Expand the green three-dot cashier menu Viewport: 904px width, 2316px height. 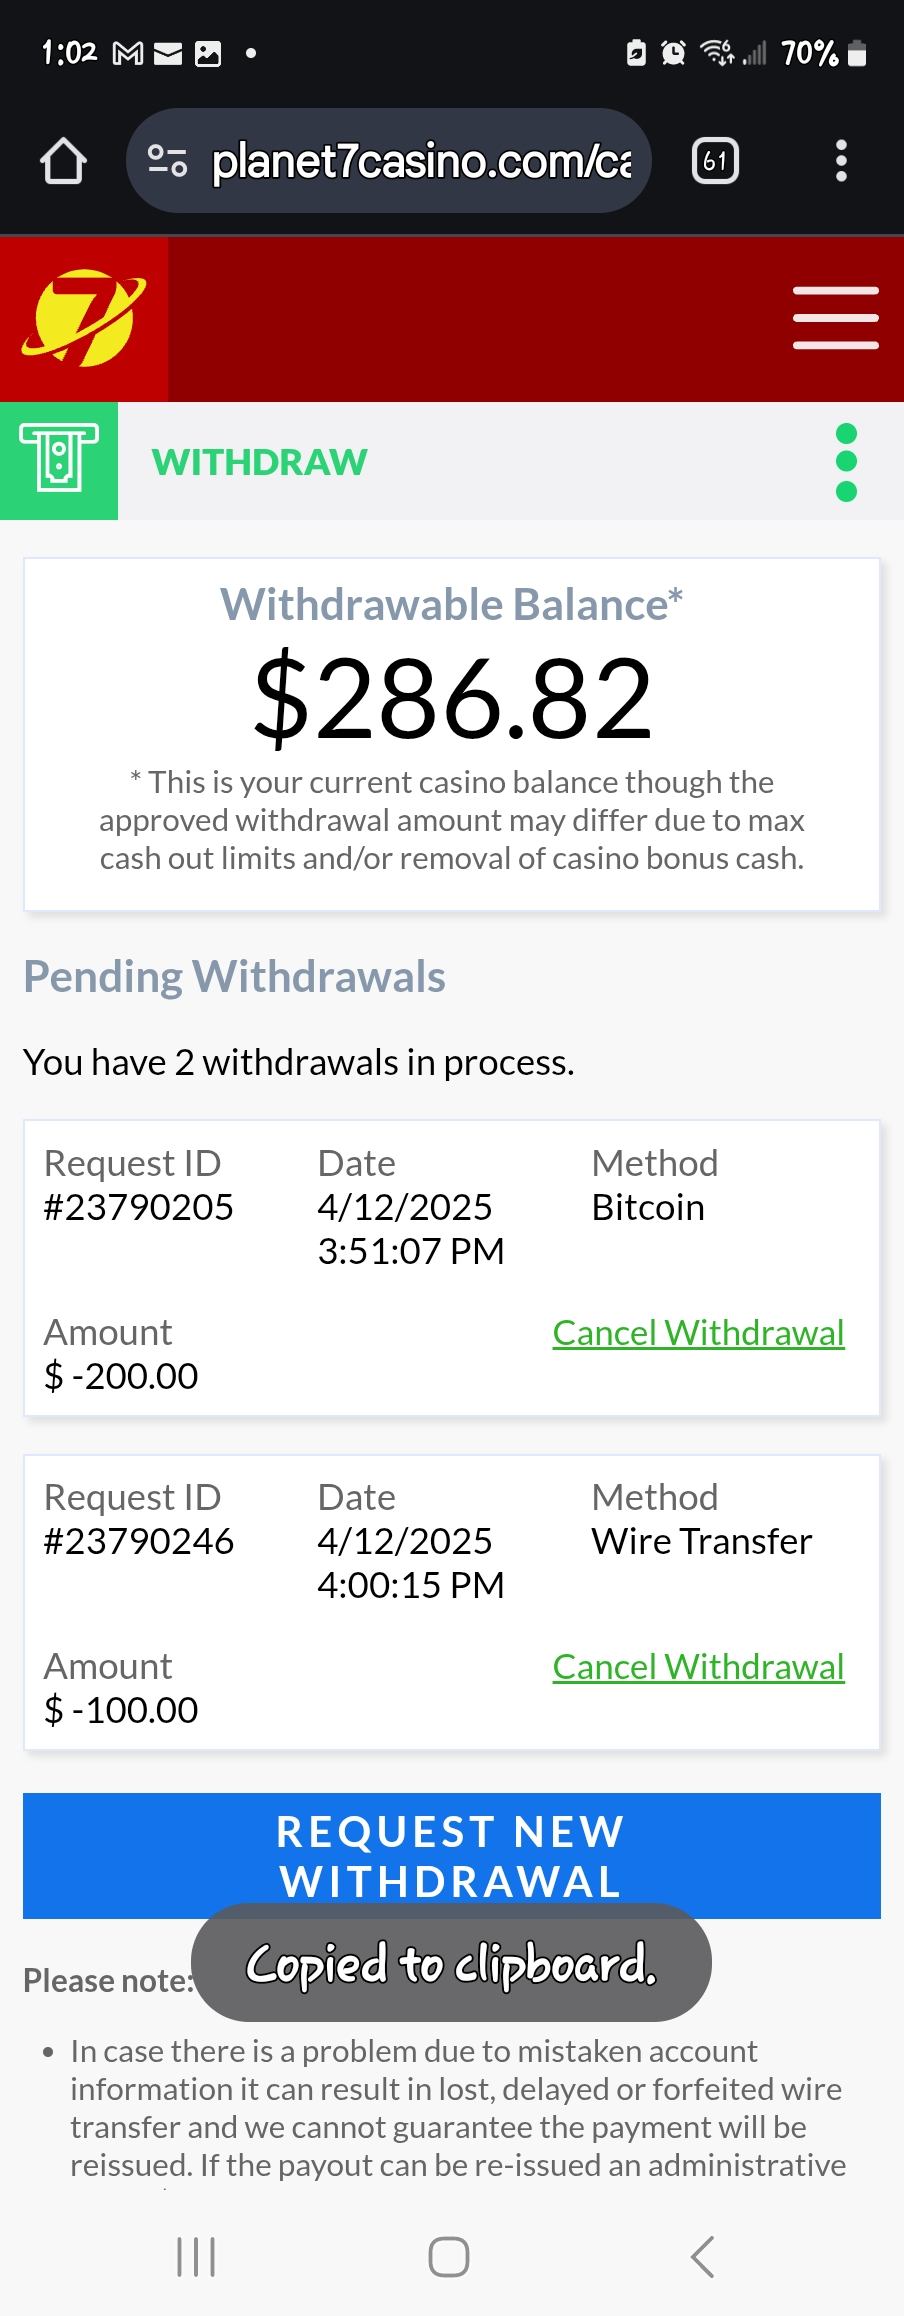click(x=846, y=462)
